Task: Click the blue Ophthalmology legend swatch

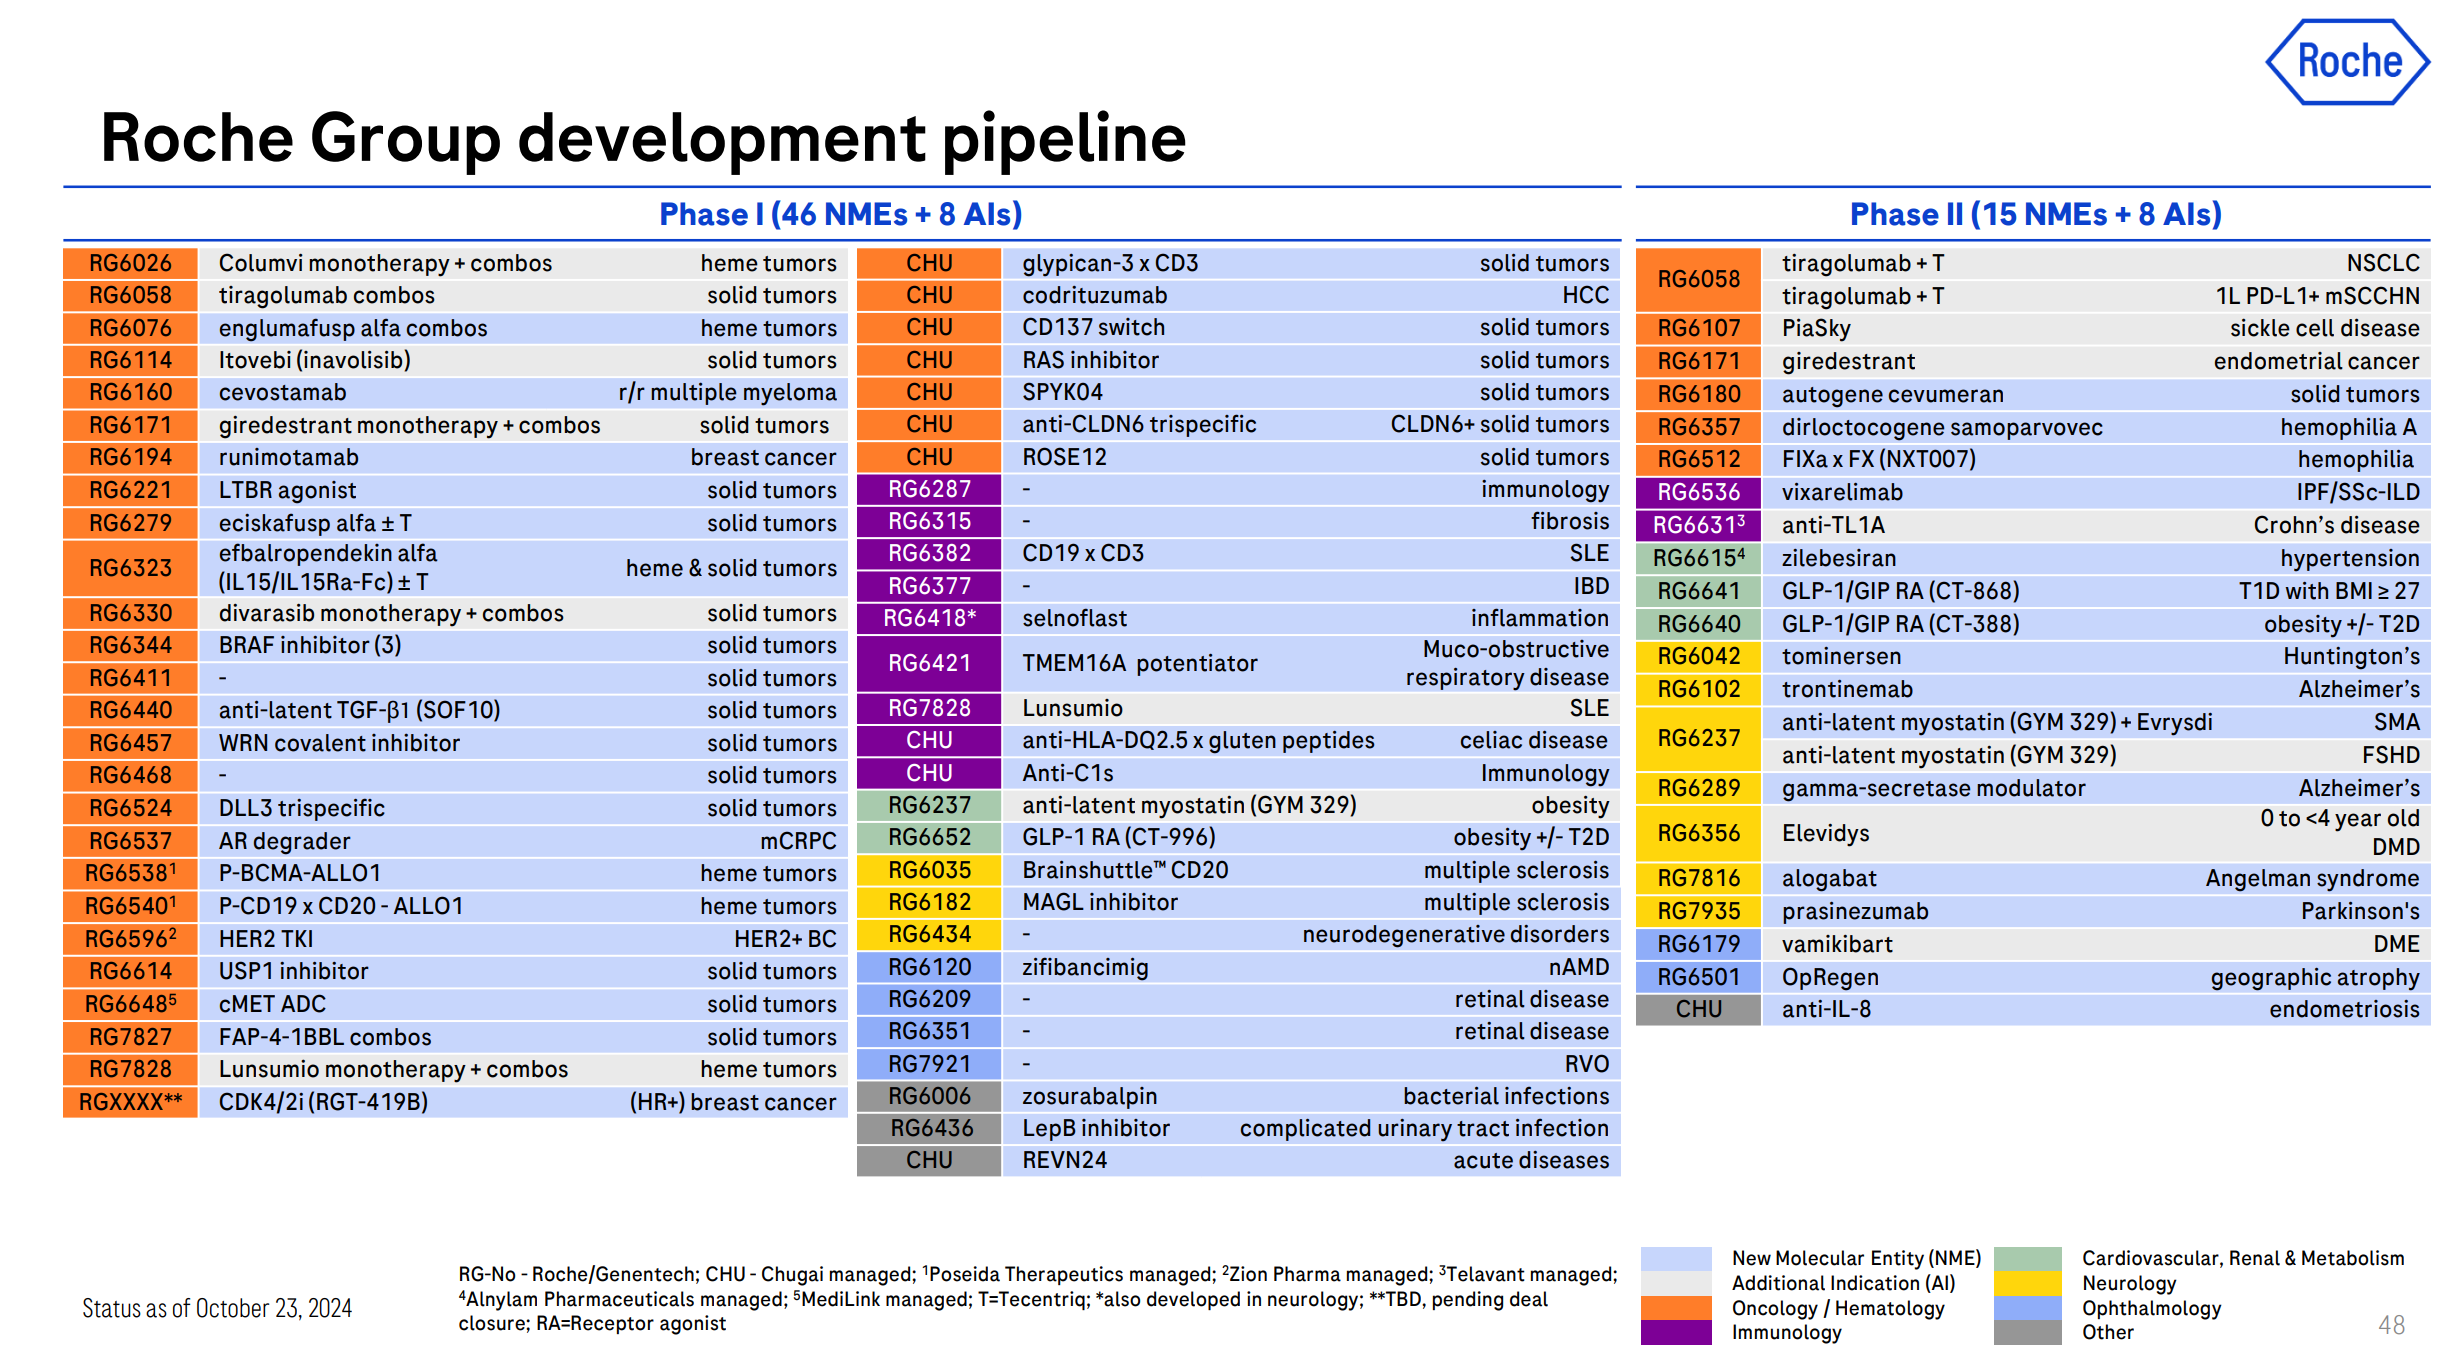Action: coord(2027,1308)
